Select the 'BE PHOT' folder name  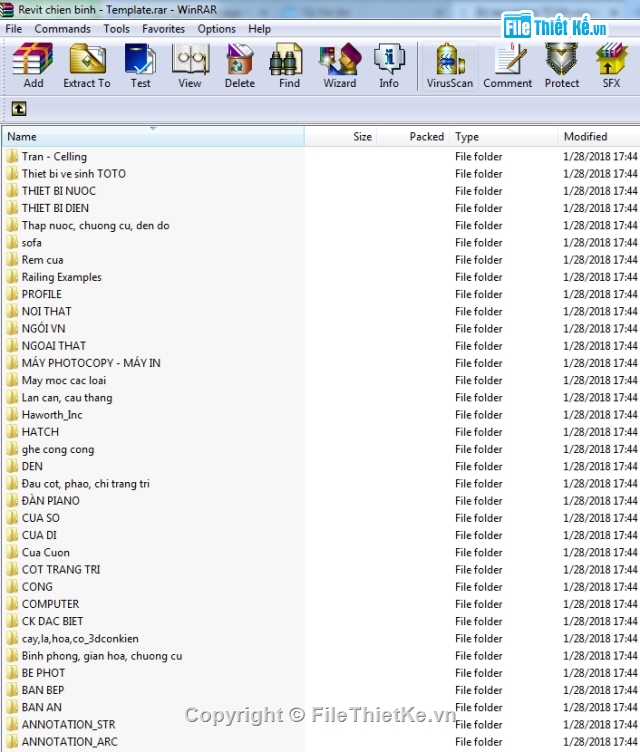point(43,673)
